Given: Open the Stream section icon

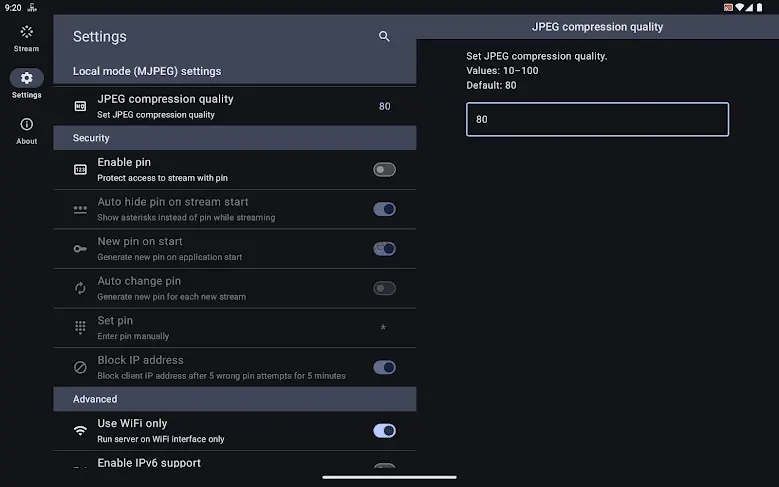Looking at the screenshot, I should [x=26, y=32].
